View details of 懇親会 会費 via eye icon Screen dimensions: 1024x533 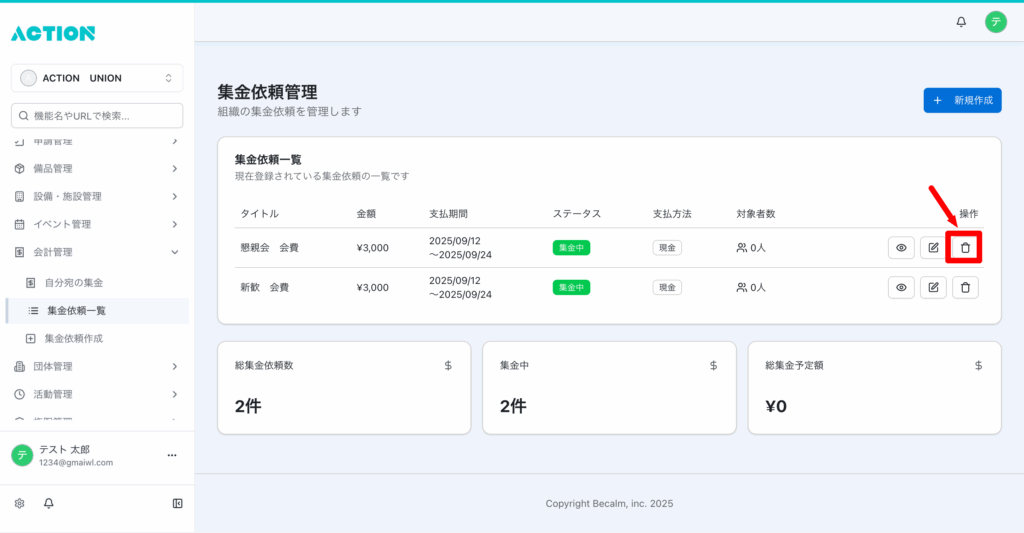coord(901,247)
